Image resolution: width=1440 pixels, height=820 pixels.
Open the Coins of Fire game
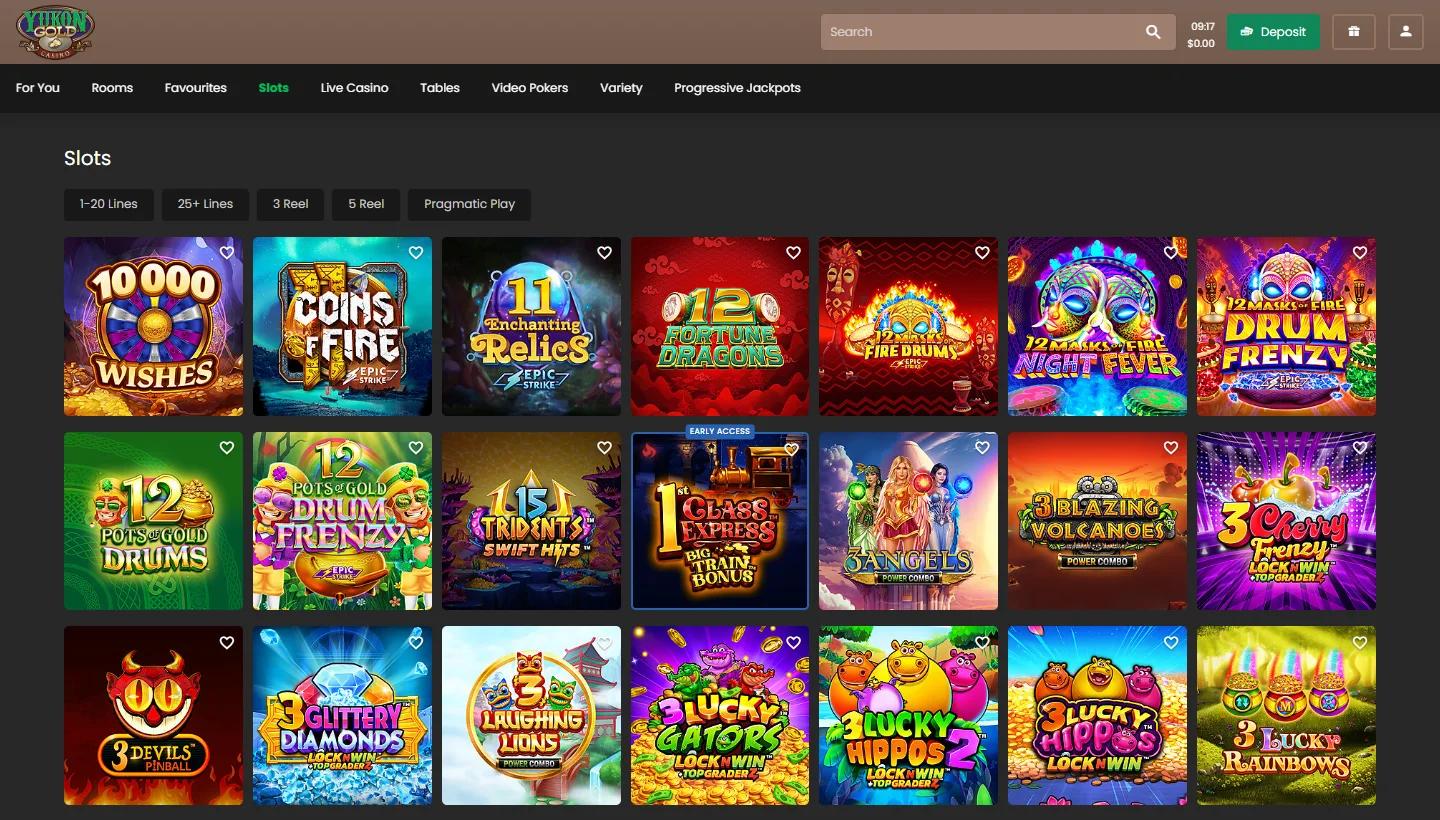point(342,326)
